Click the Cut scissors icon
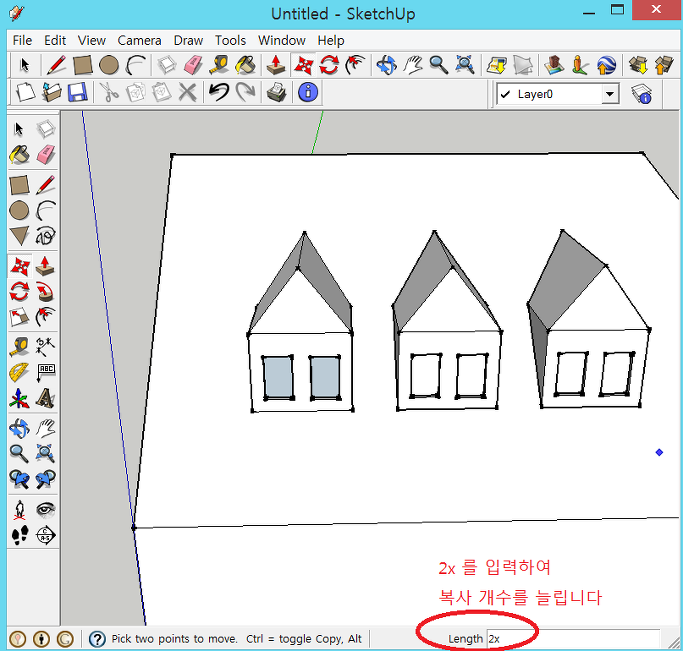Image resolution: width=683 pixels, height=651 pixels. (109, 92)
